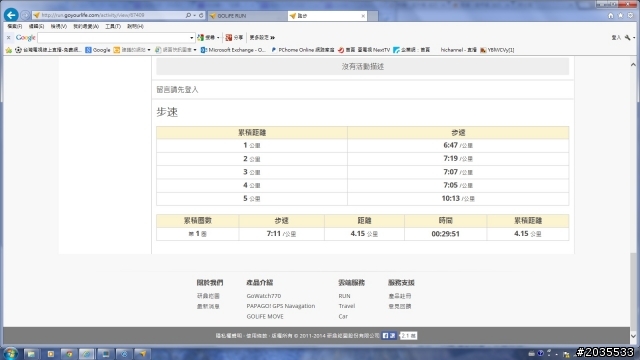Expand suggested sites bookmark dropdown

(x=149, y=50)
